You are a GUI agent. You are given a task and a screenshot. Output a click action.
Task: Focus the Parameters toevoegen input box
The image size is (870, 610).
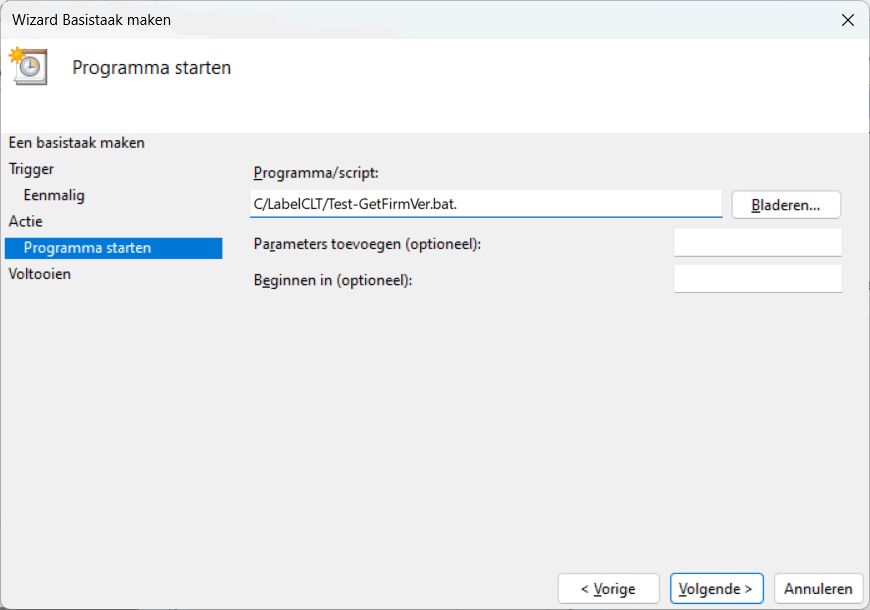point(757,243)
